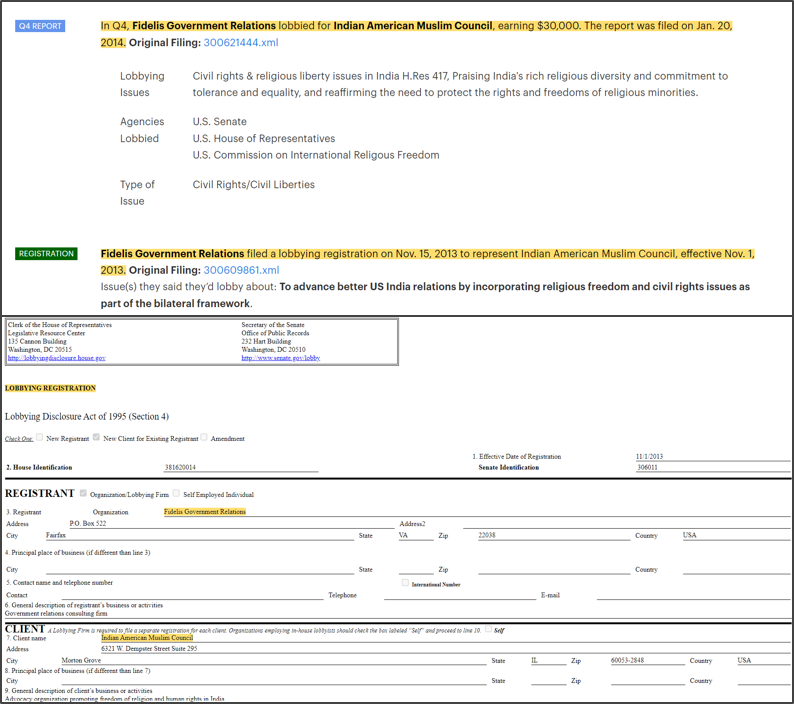Click the registrant address field P.O. Box 522

(231, 523)
